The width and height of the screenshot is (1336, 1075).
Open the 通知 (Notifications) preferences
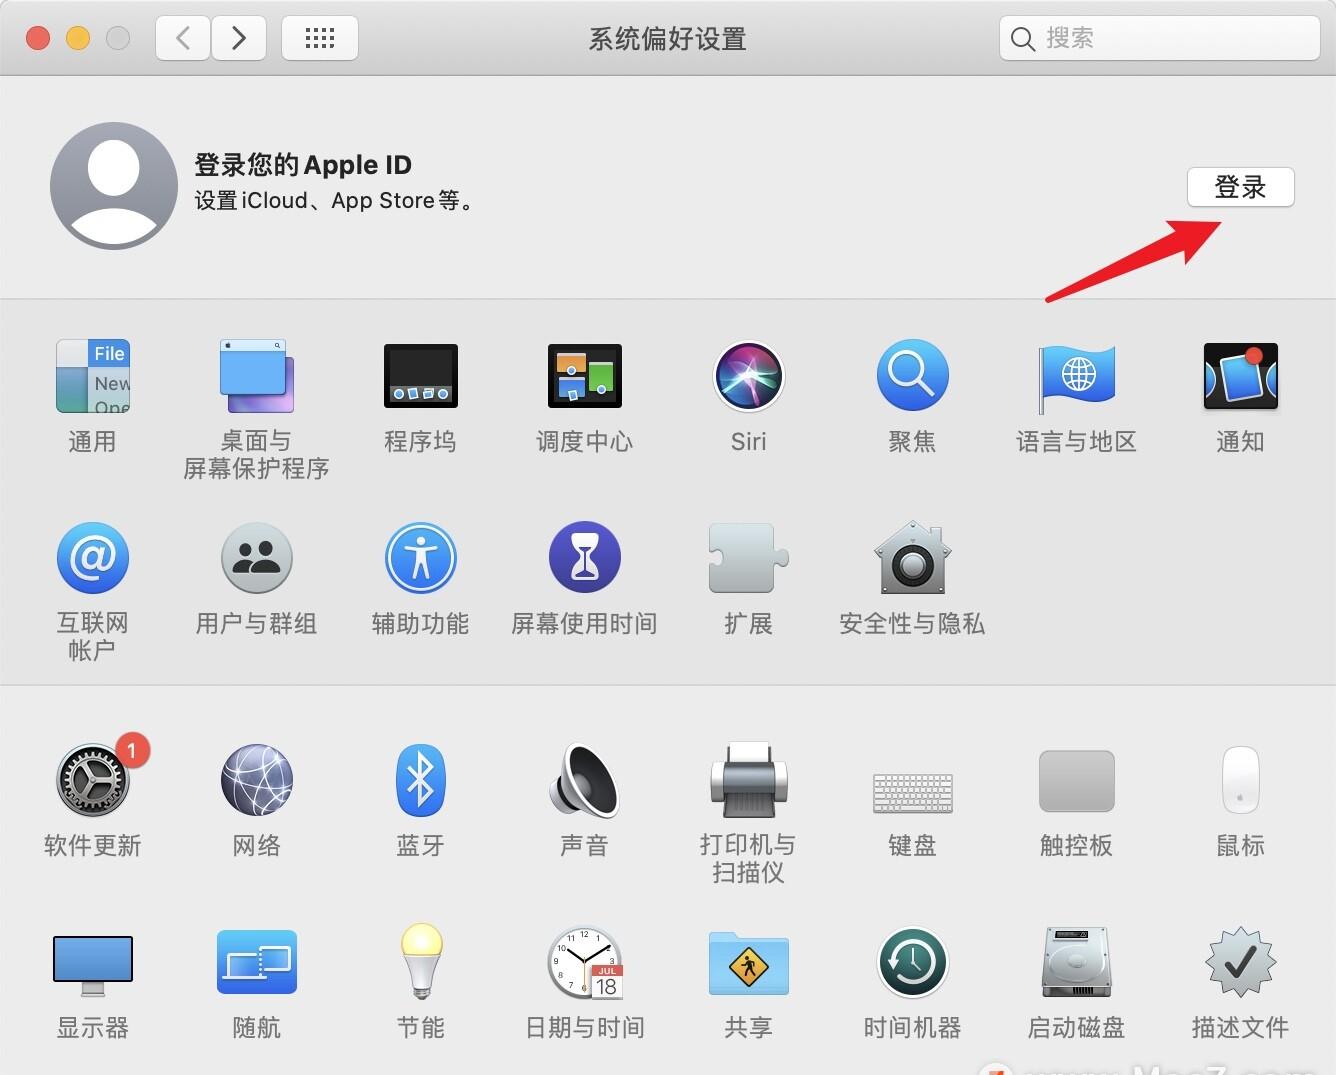tap(1240, 376)
